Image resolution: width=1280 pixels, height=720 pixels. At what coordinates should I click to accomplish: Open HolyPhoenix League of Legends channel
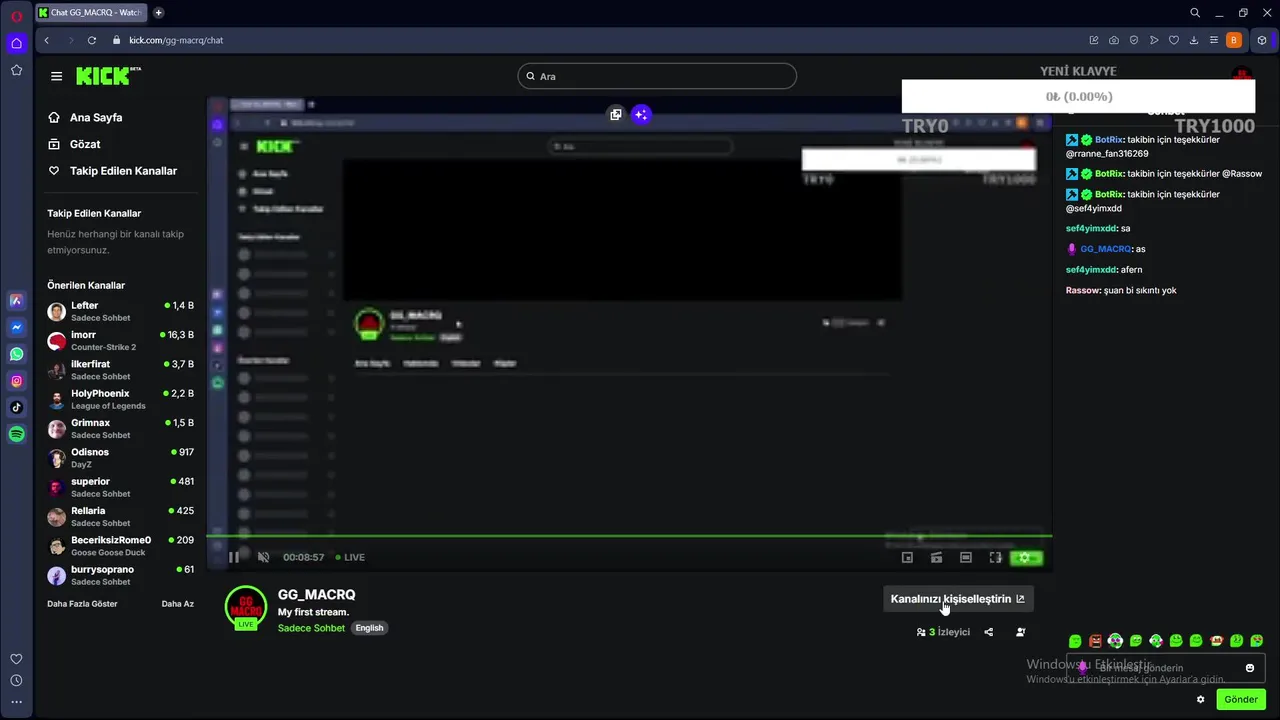pyautogui.click(x=120, y=399)
